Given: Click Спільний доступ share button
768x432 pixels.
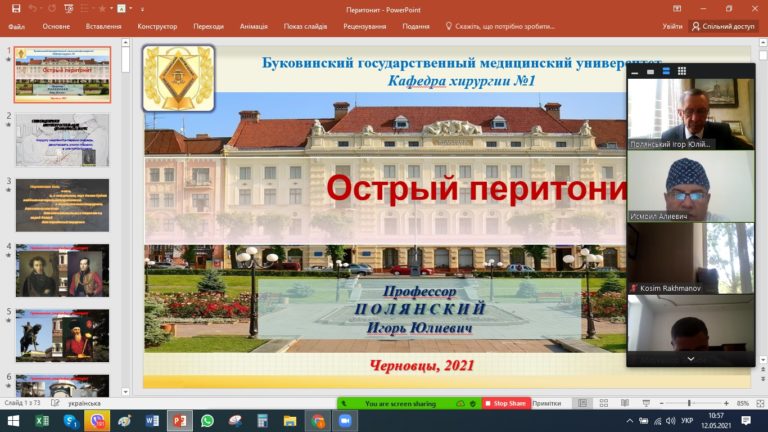Looking at the screenshot, I should [x=722, y=27].
